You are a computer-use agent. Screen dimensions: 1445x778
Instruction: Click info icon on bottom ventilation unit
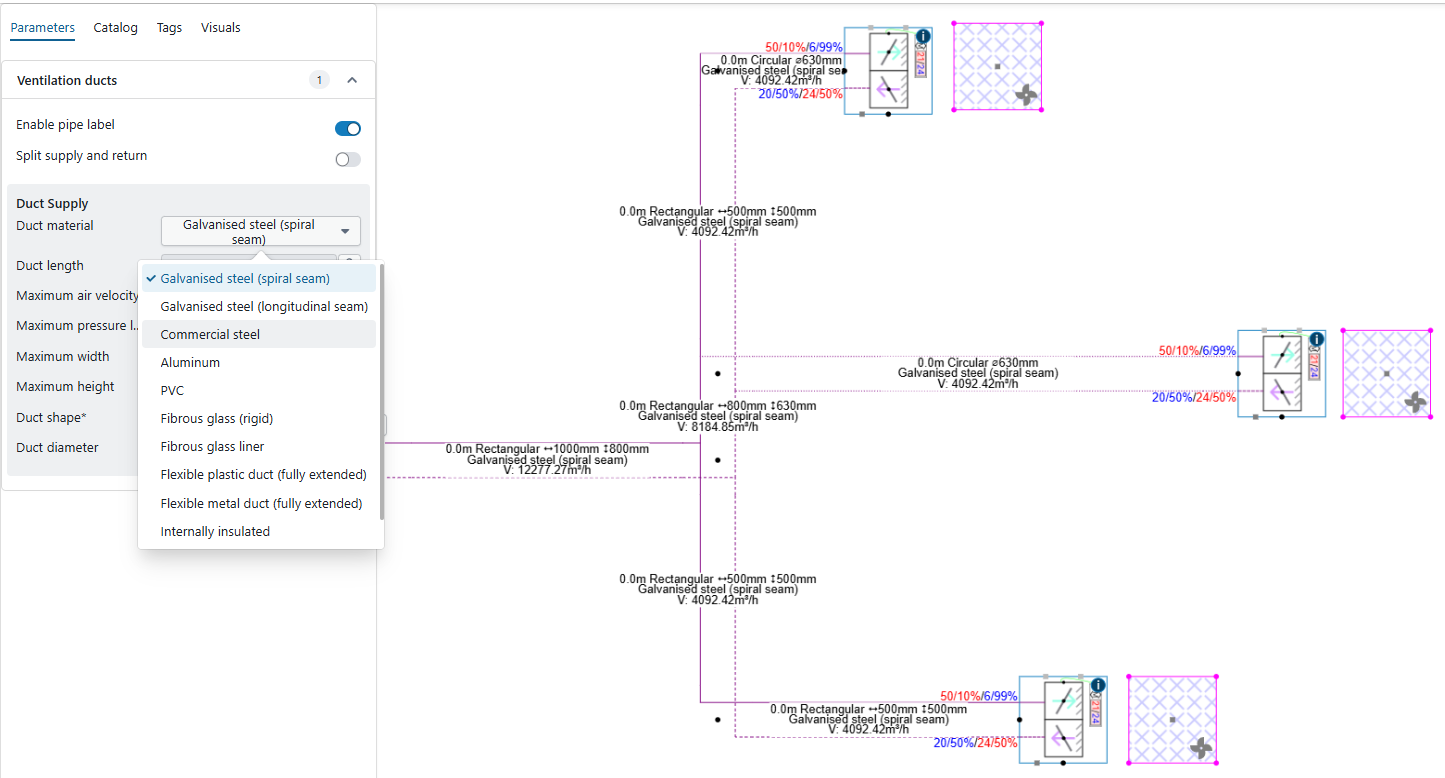(1098, 685)
